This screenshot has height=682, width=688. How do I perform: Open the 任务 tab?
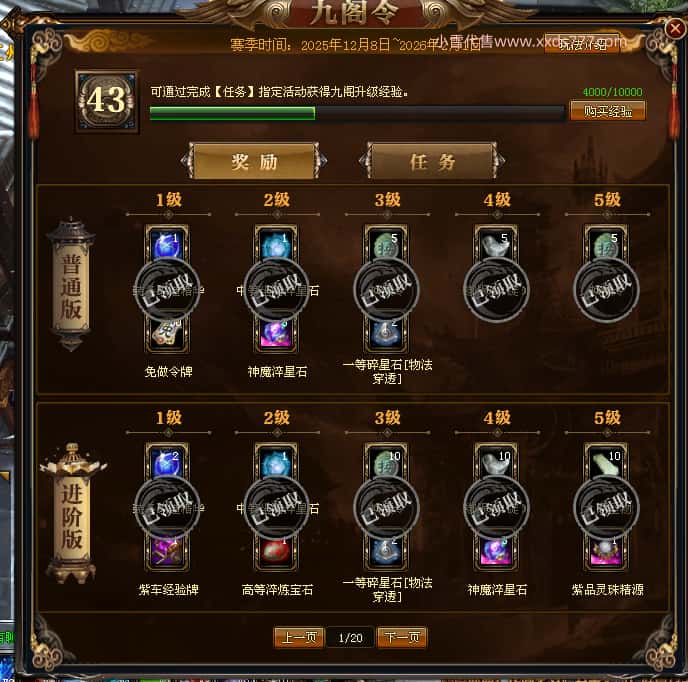tap(432, 161)
